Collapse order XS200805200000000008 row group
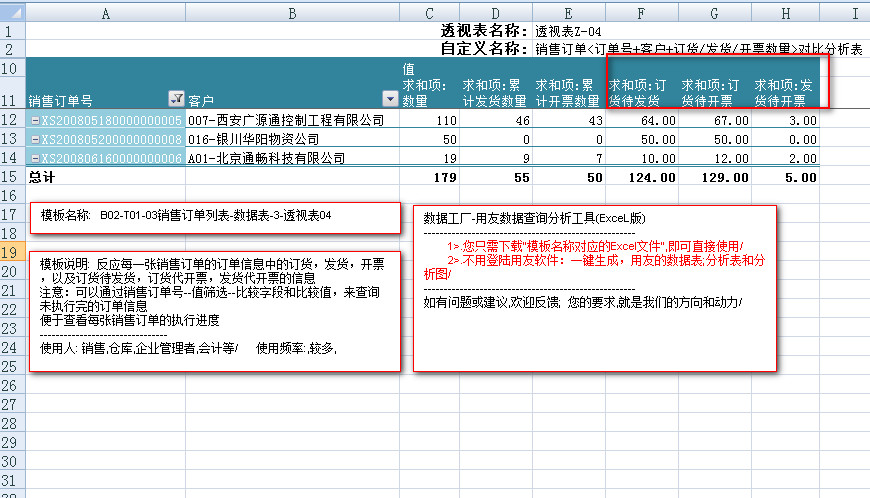The image size is (870, 498). click(35, 140)
